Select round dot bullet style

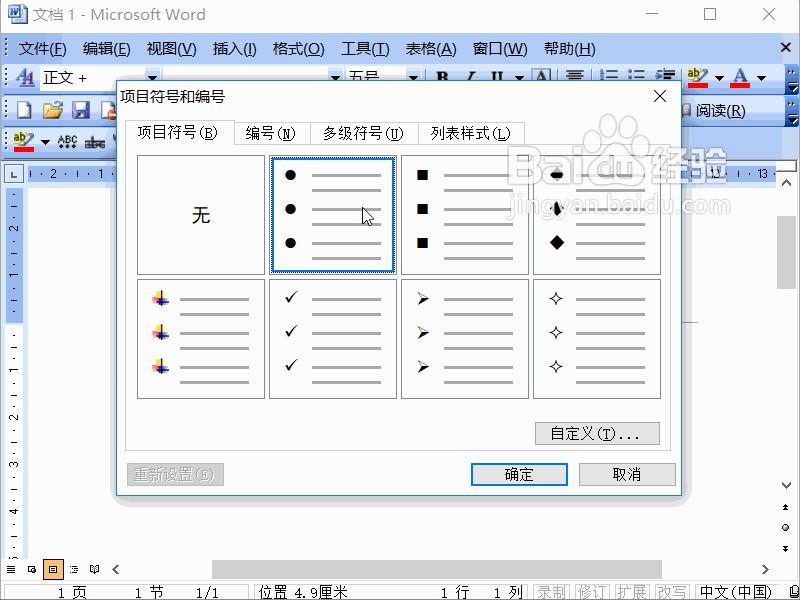[333, 215]
